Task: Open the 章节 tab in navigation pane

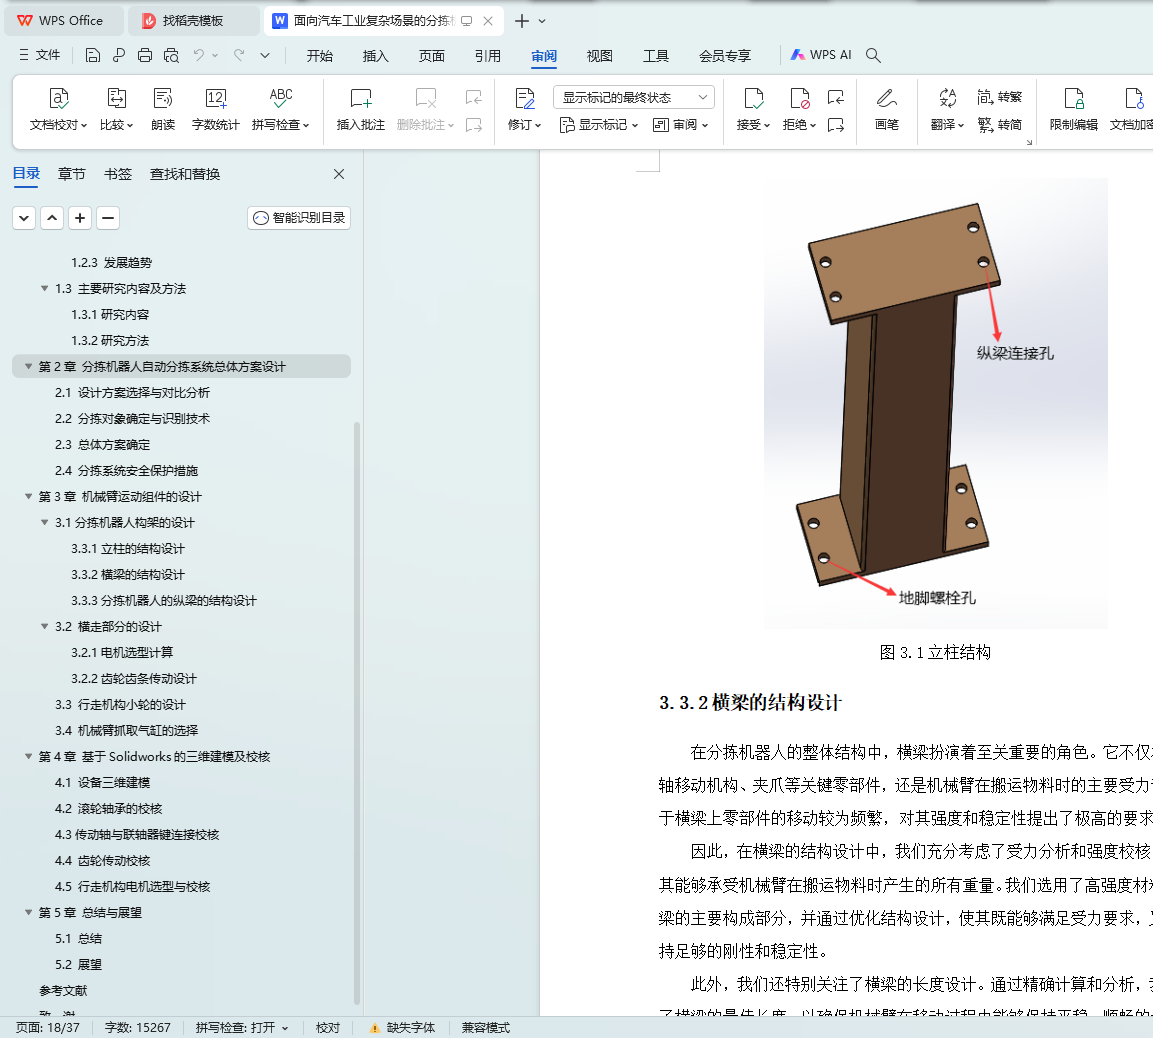Action: 72,174
